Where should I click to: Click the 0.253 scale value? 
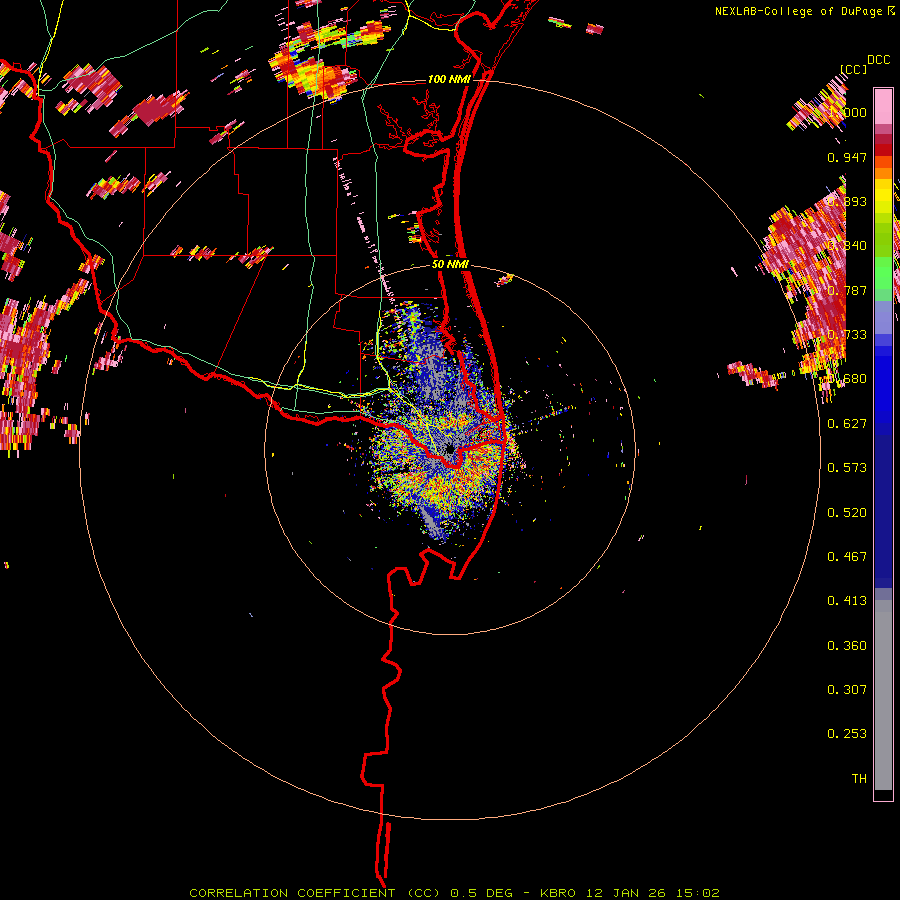(847, 734)
